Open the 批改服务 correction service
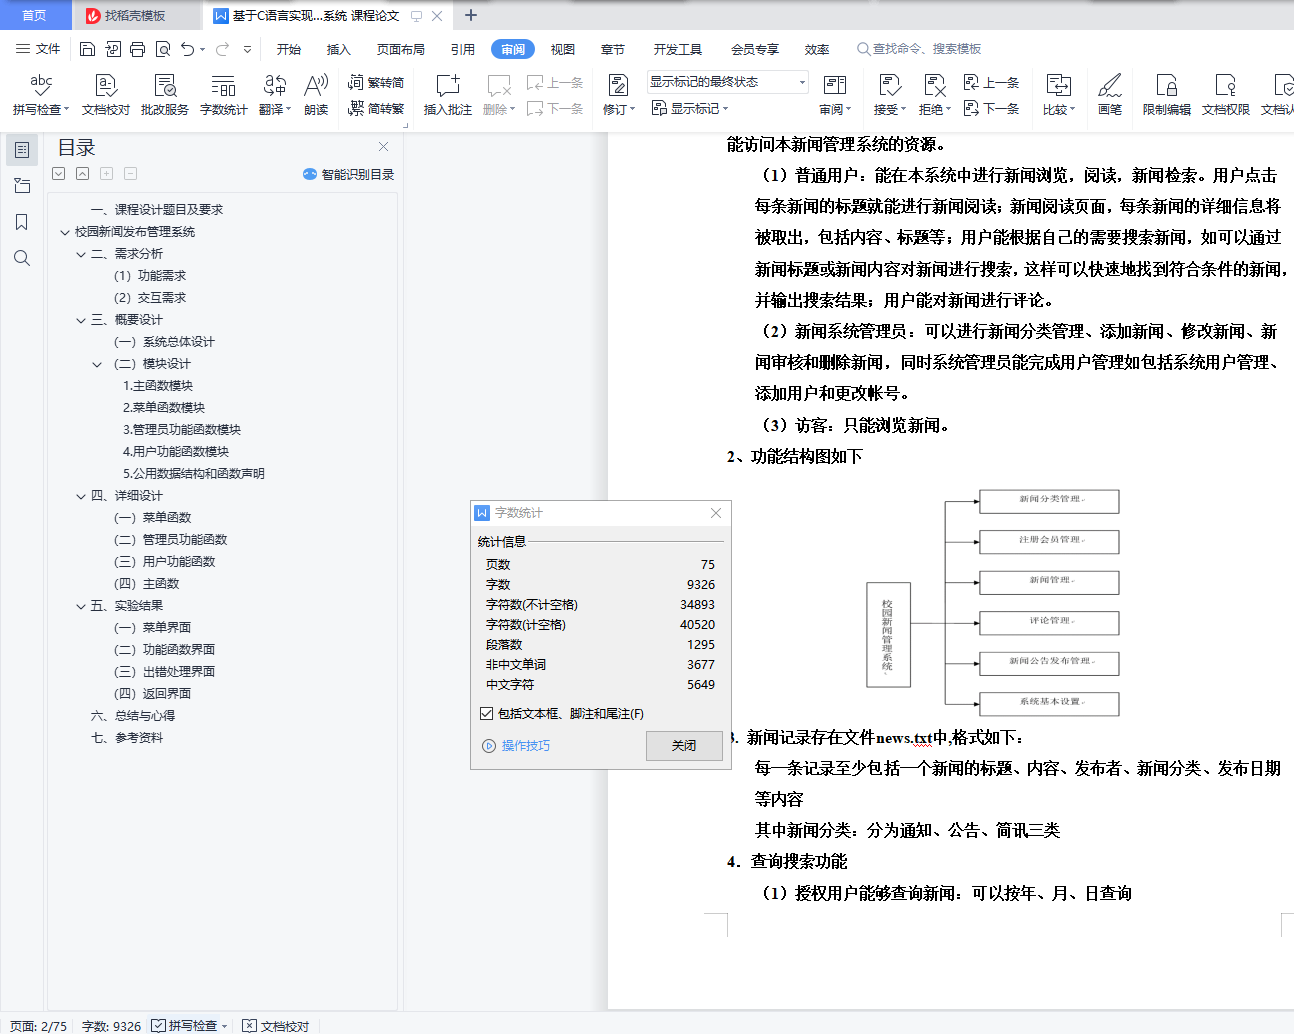This screenshot has width=1294, height=1034. click(x=165, y=95)
